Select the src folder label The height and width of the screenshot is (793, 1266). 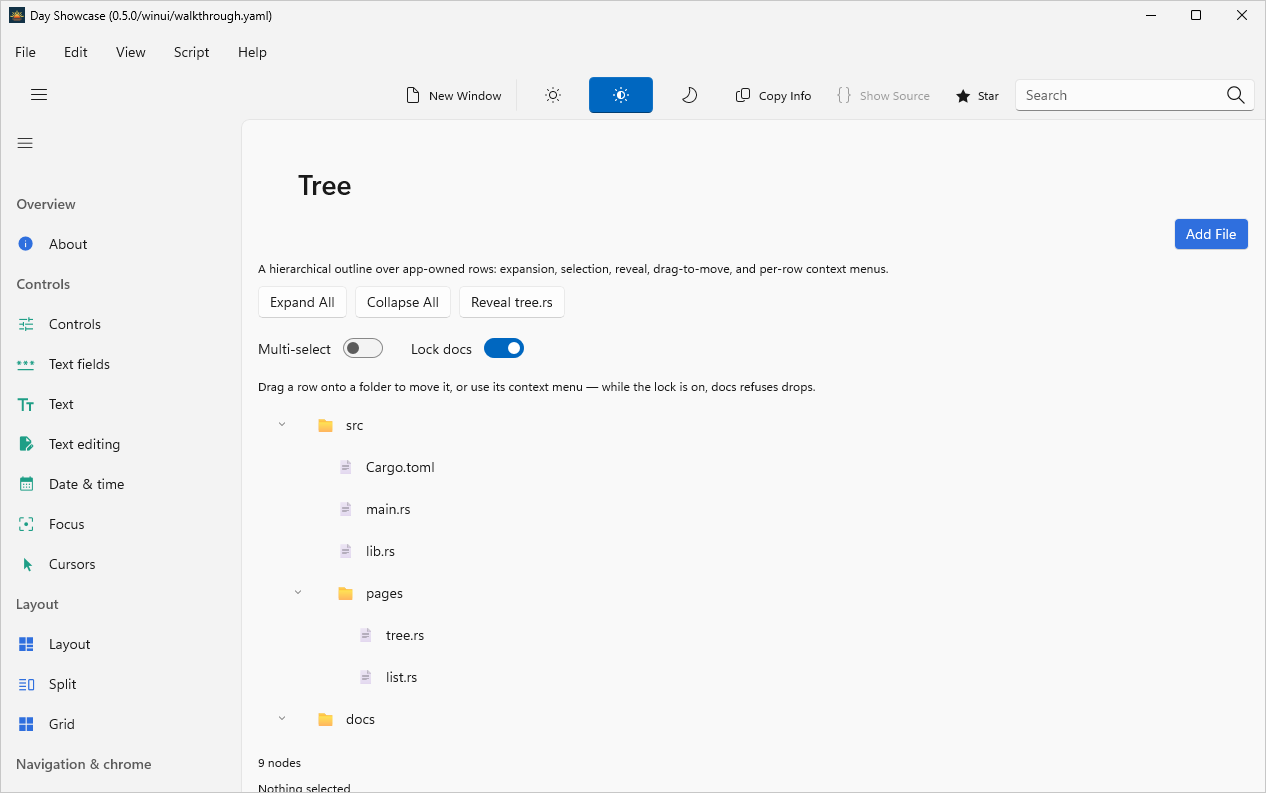click(354, 425)
